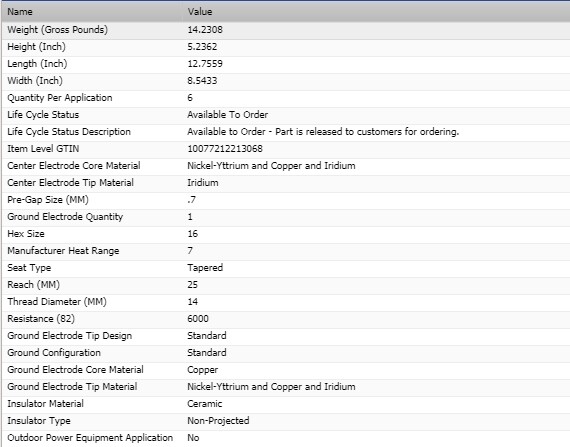Select the Item Level GTIN number
The width and height of the screenshot is (570, 447).
coord(225,149)
